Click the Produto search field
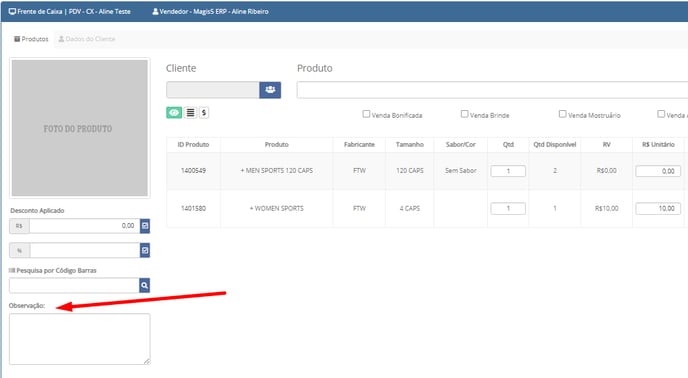 [x=492, y=90]
